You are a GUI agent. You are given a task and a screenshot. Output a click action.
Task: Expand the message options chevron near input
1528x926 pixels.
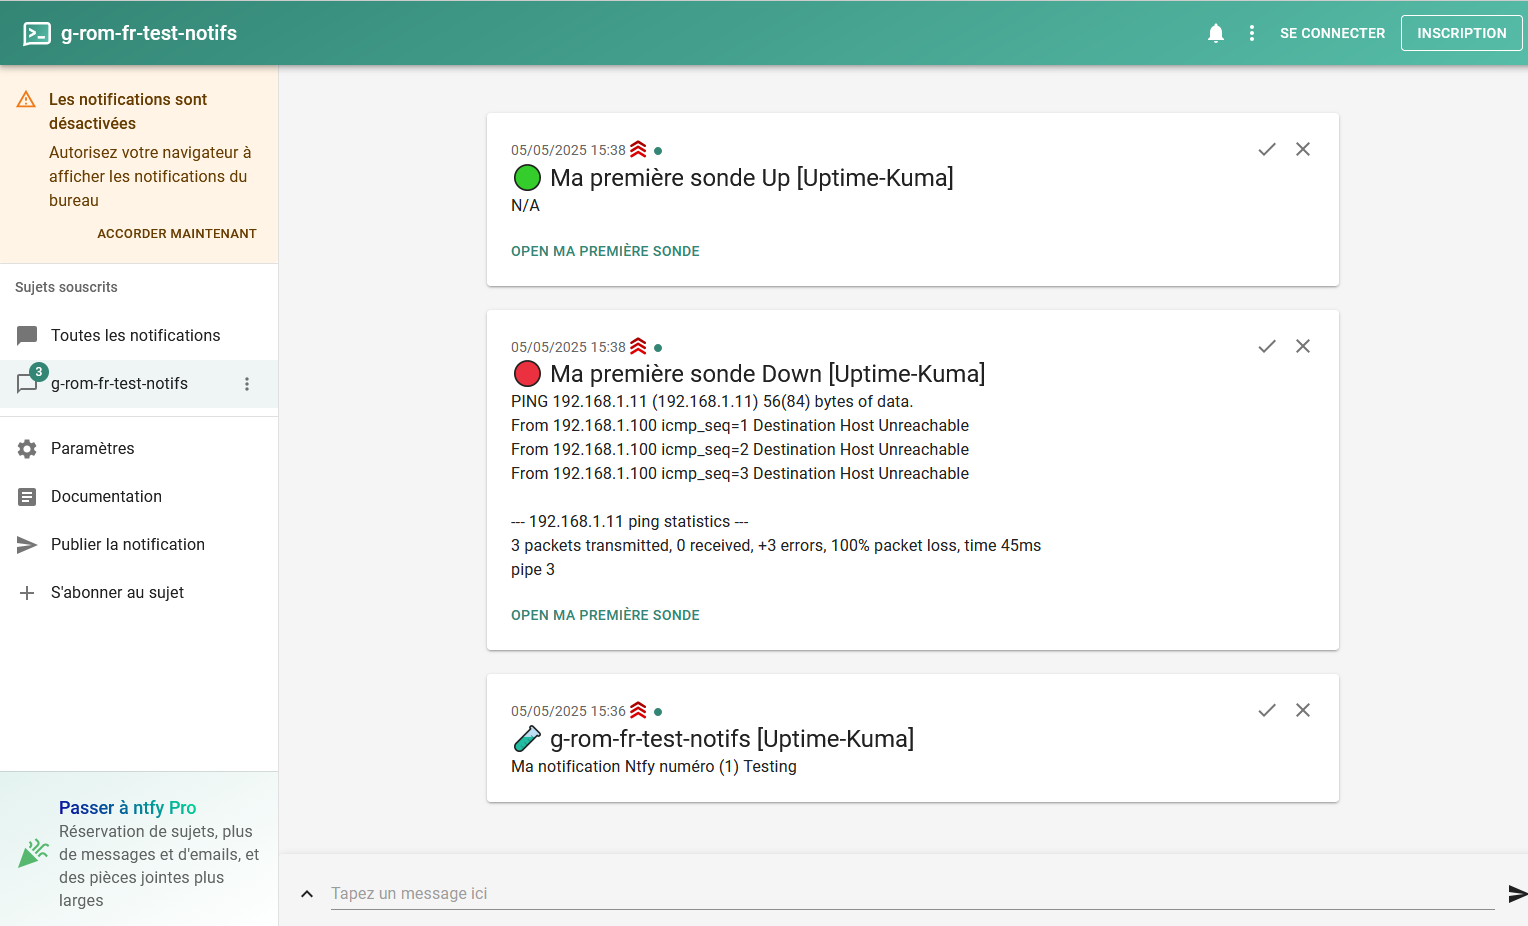(307, 894)
